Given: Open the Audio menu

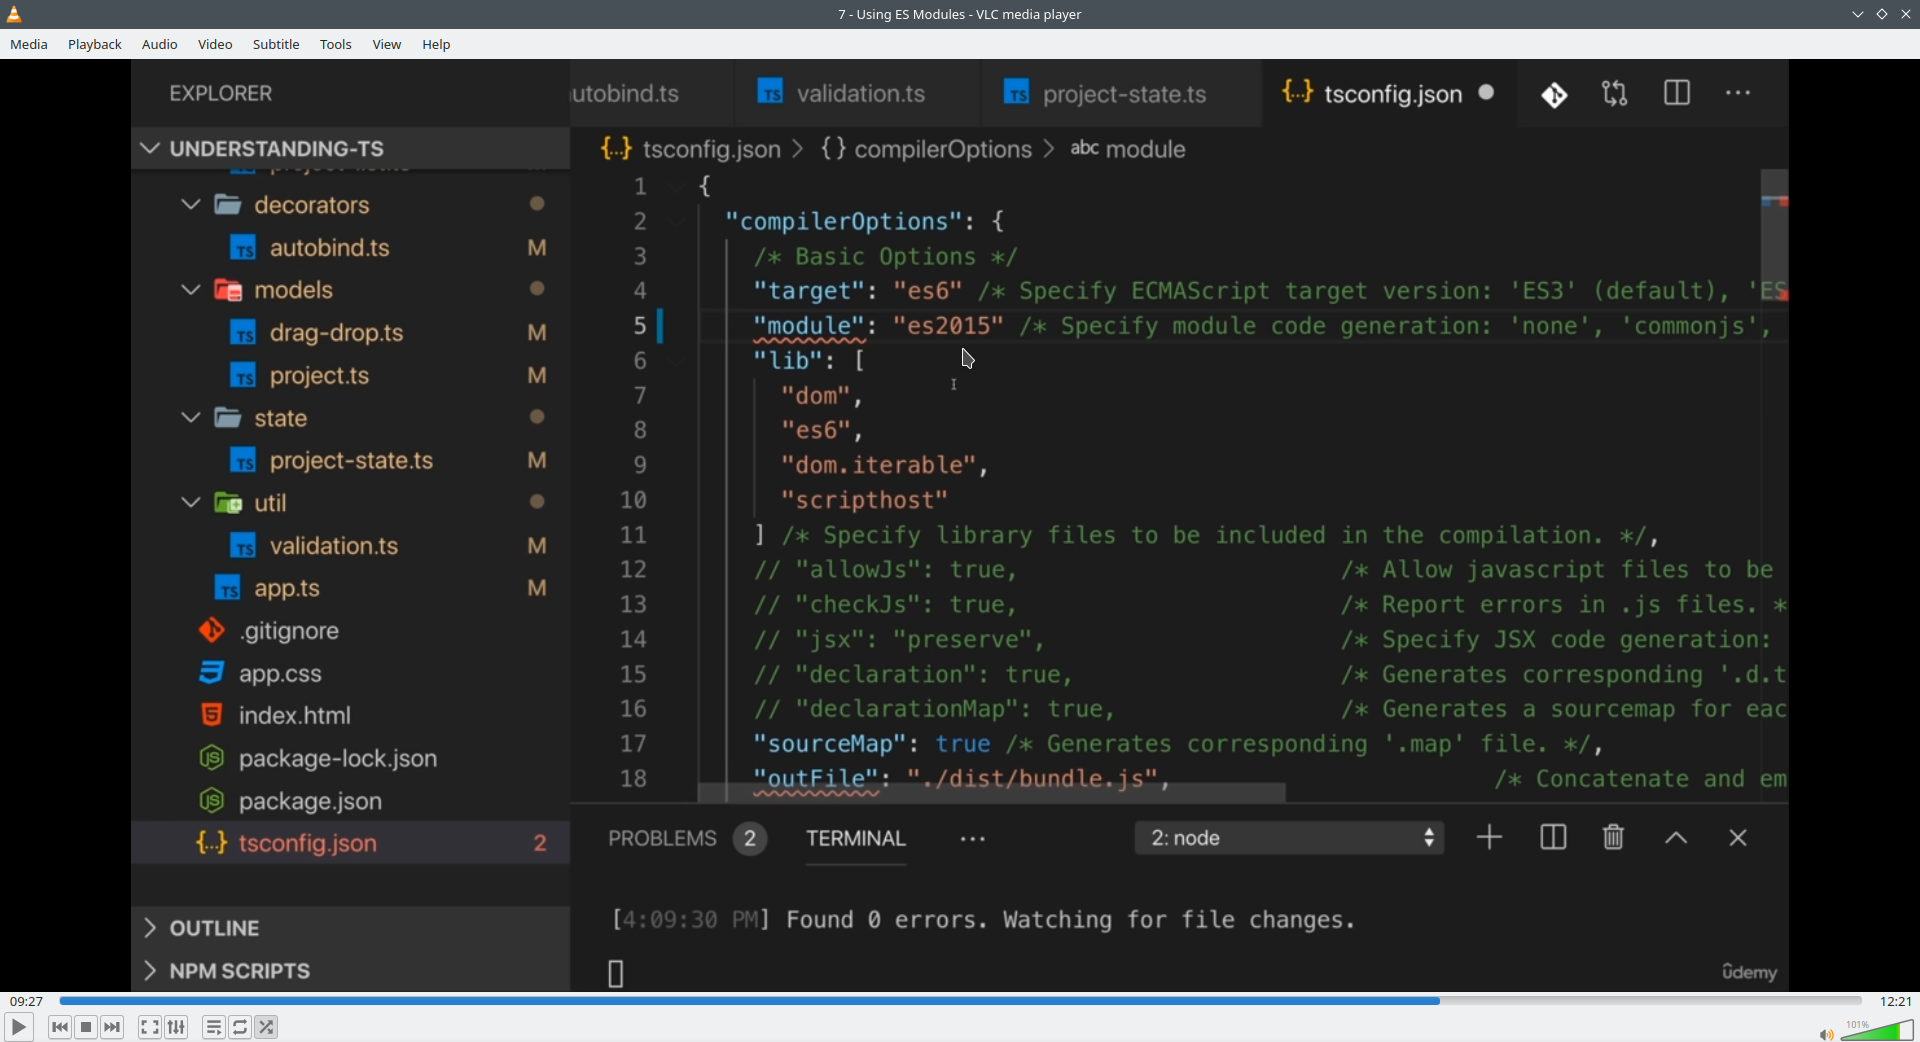Looking at the screenshot, I should tap(160, 45).
